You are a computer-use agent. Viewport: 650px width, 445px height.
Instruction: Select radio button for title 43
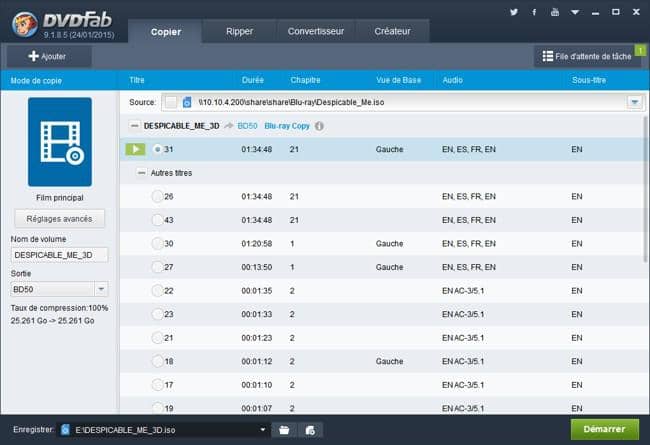(157, 220)
